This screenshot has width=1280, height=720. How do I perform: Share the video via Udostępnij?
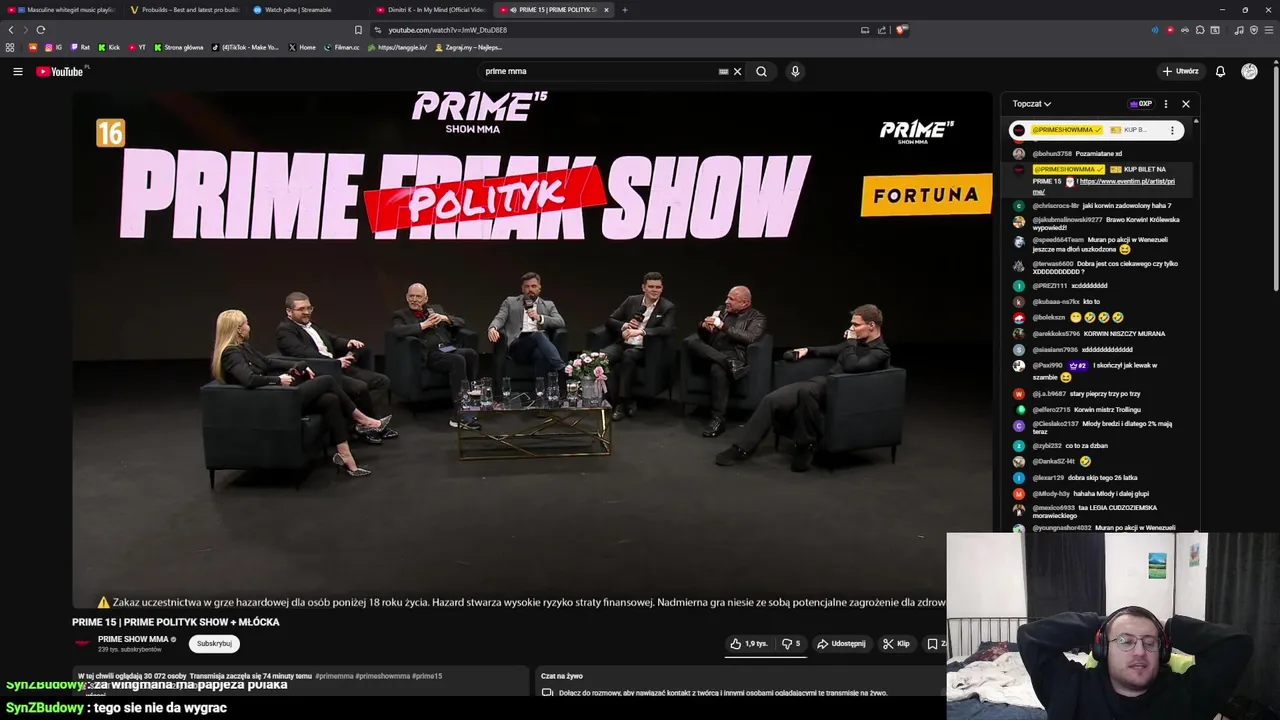coord(841,643)
